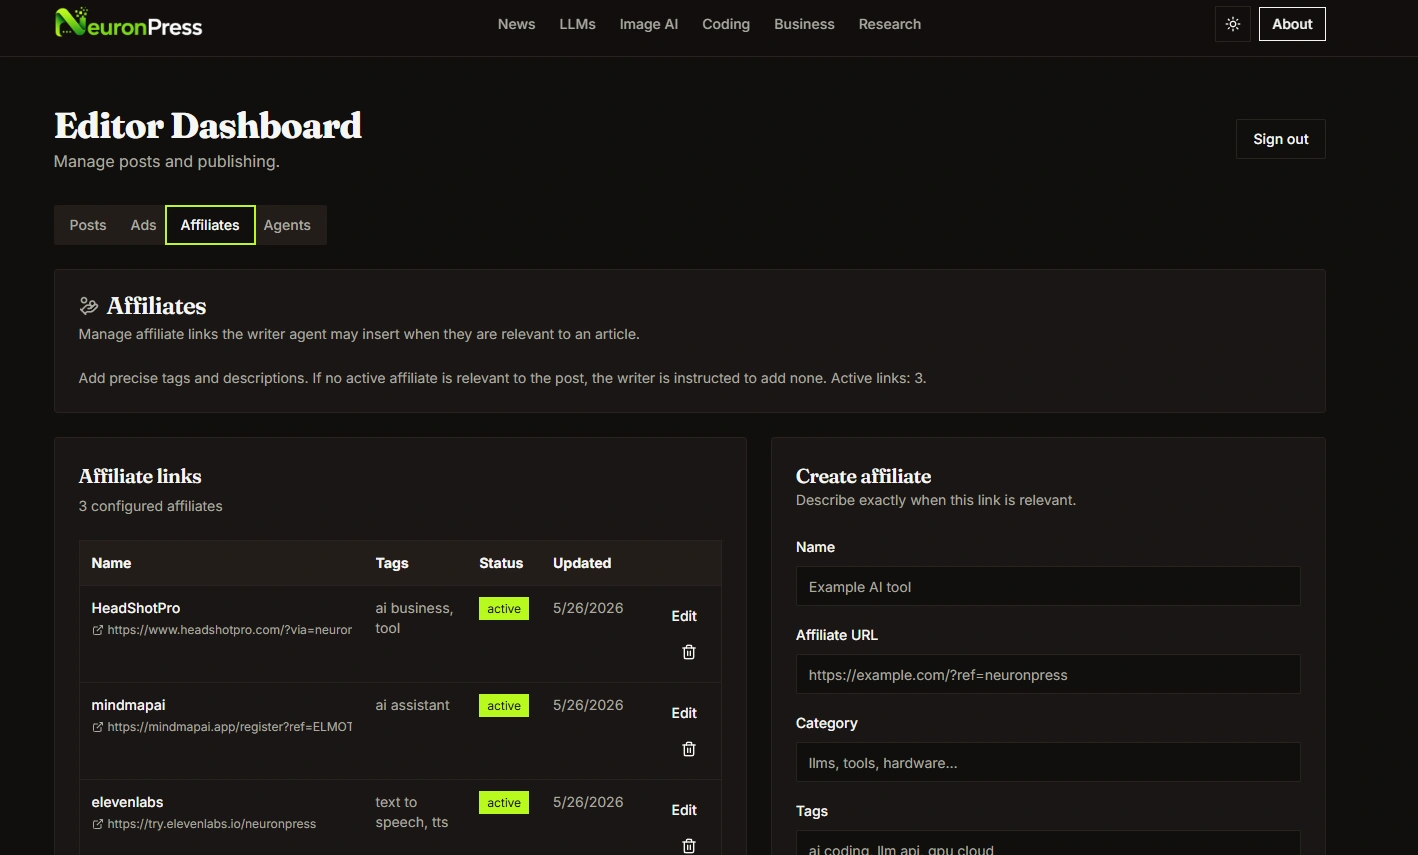Viewport: 1418px width, 855px height.
Task: Click external link icon beside mindmapai URL
Action: coord(97,727)
